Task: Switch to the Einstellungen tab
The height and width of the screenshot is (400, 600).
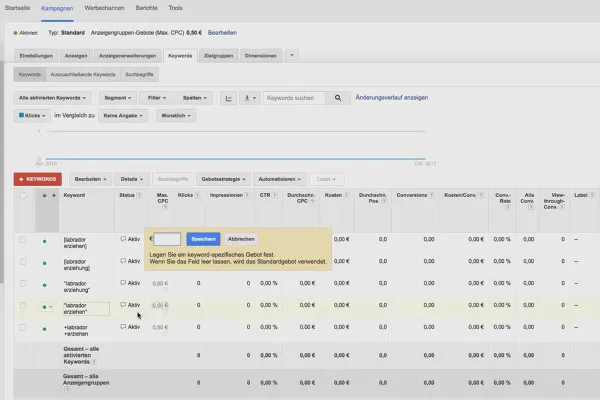Action: [36, 56]
